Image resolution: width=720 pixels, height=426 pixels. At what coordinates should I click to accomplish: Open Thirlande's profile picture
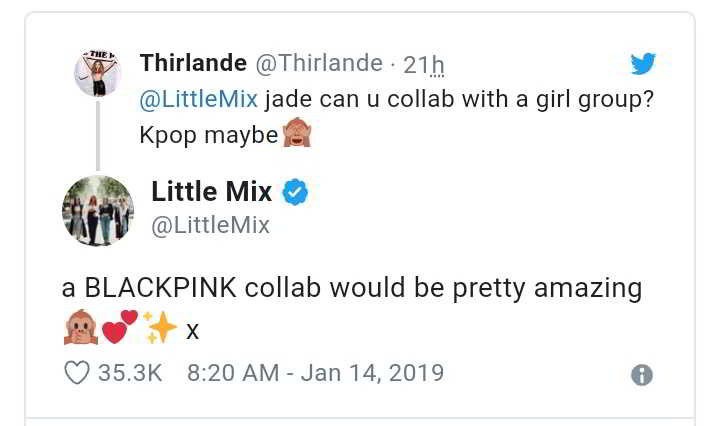pyautogui.click(x=98, y=73)
